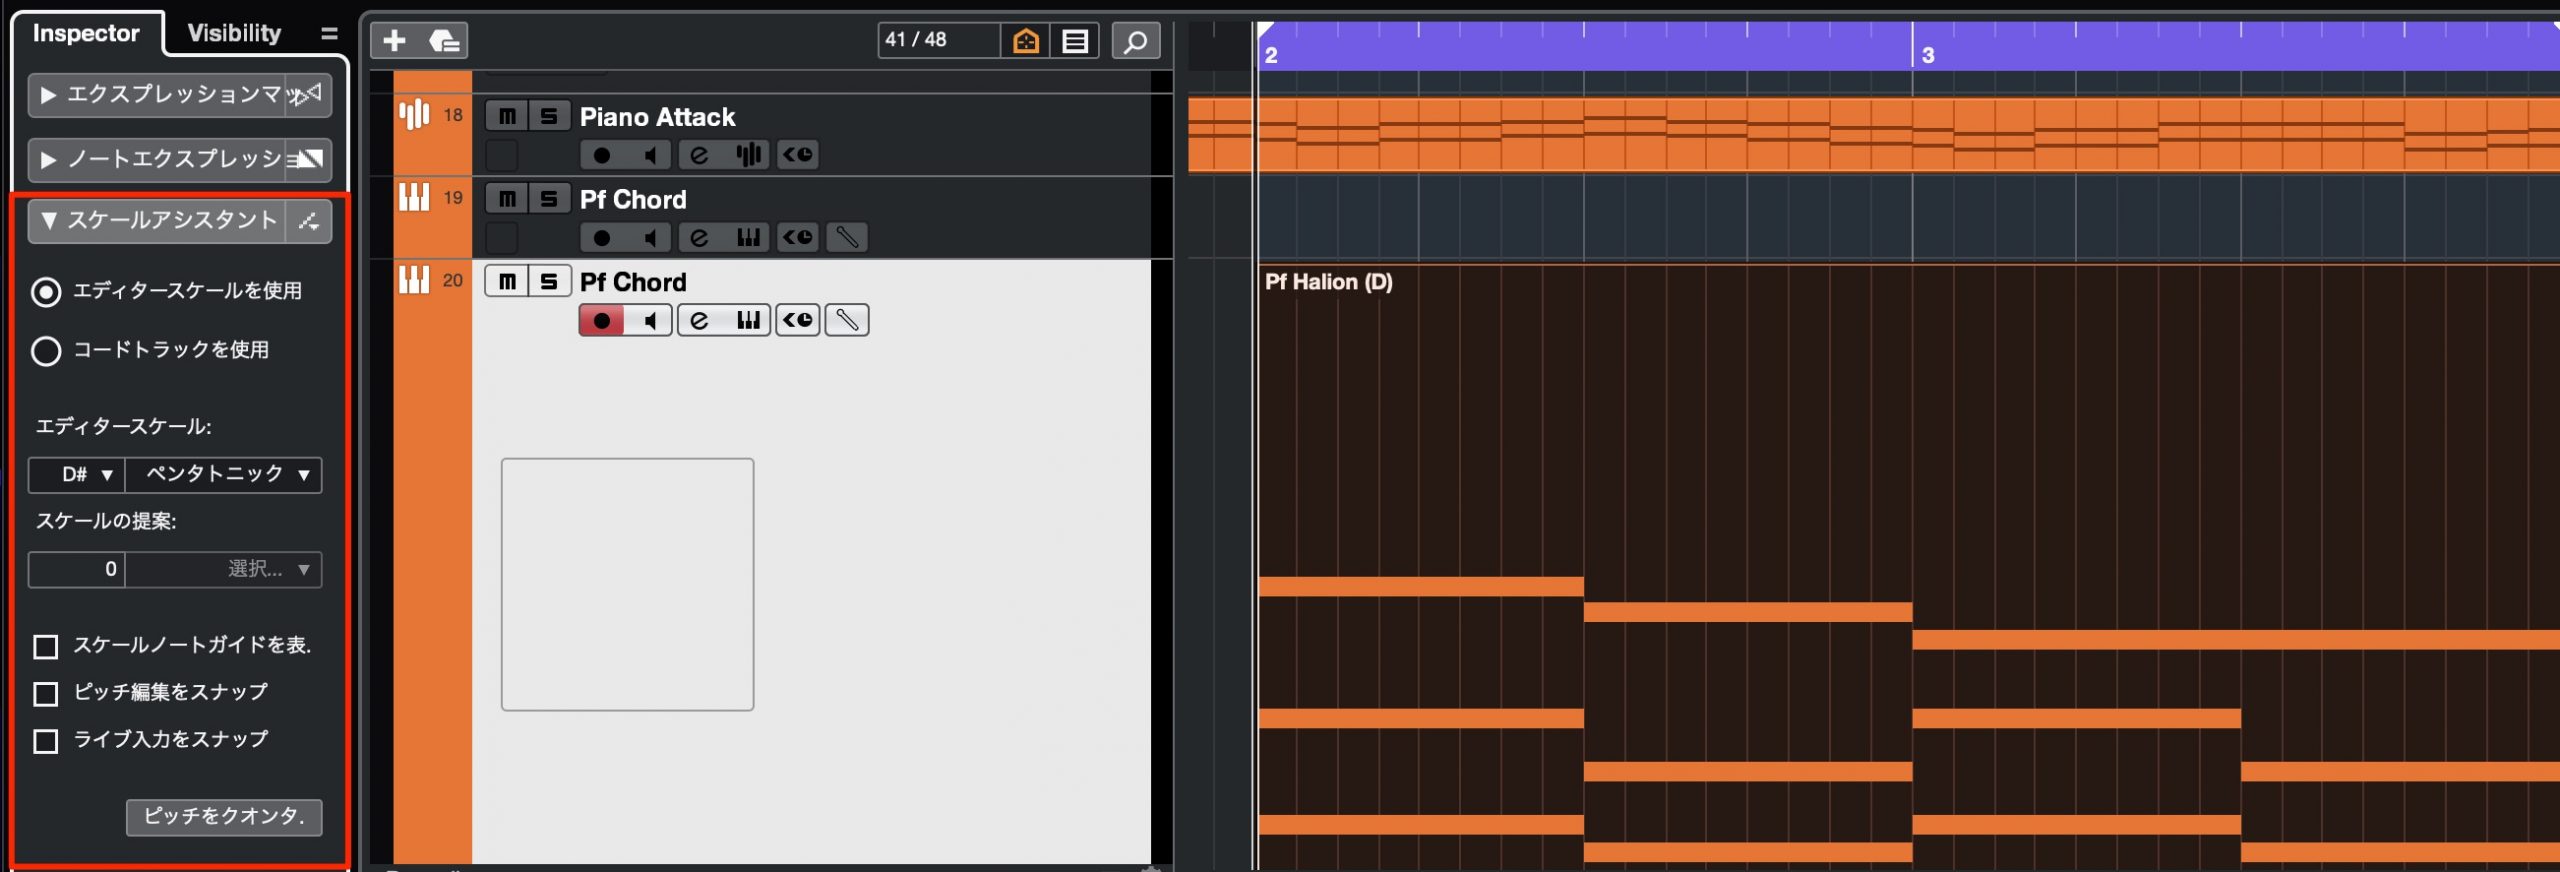Click the scale suggestion count field showing 0
Image resolution: width=2560 pixels, height=872 pixels.
point(77,569)
